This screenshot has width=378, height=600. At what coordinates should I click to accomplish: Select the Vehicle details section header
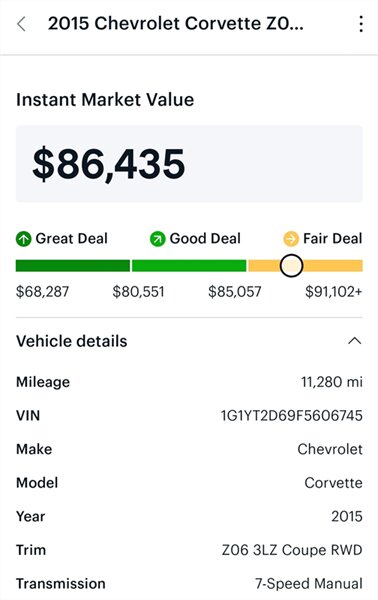point(72,341)
